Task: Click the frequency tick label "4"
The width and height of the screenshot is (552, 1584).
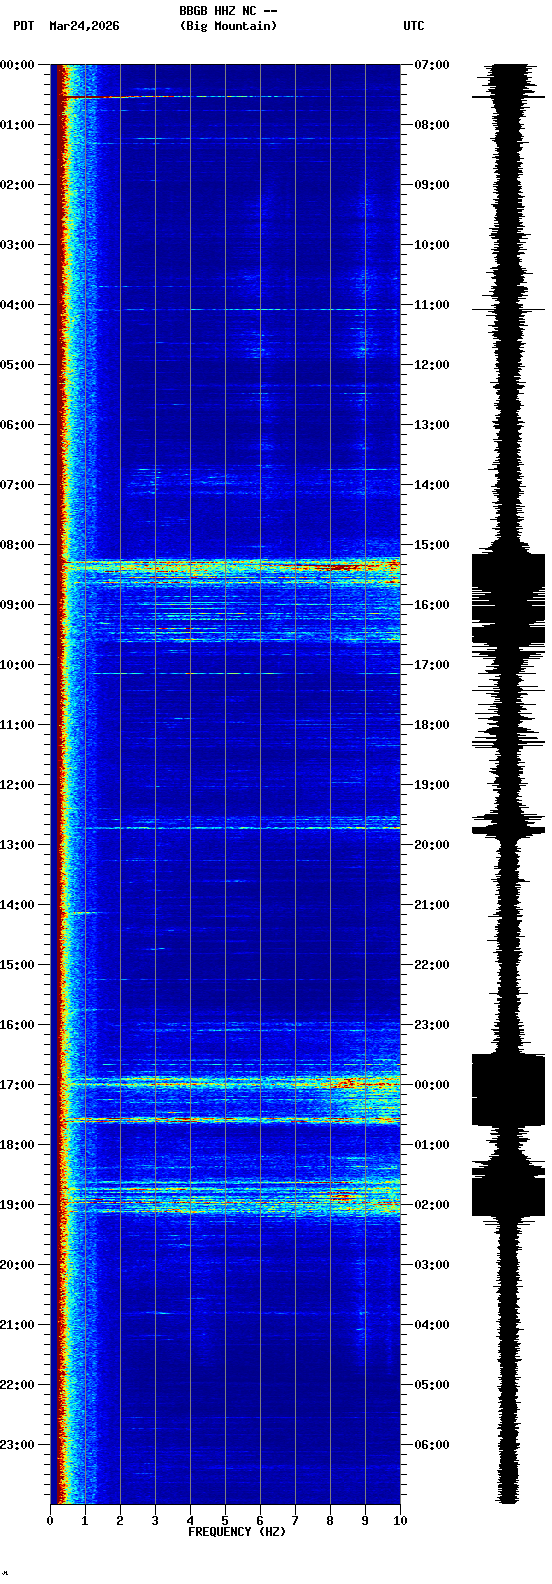Action: 190,1521
